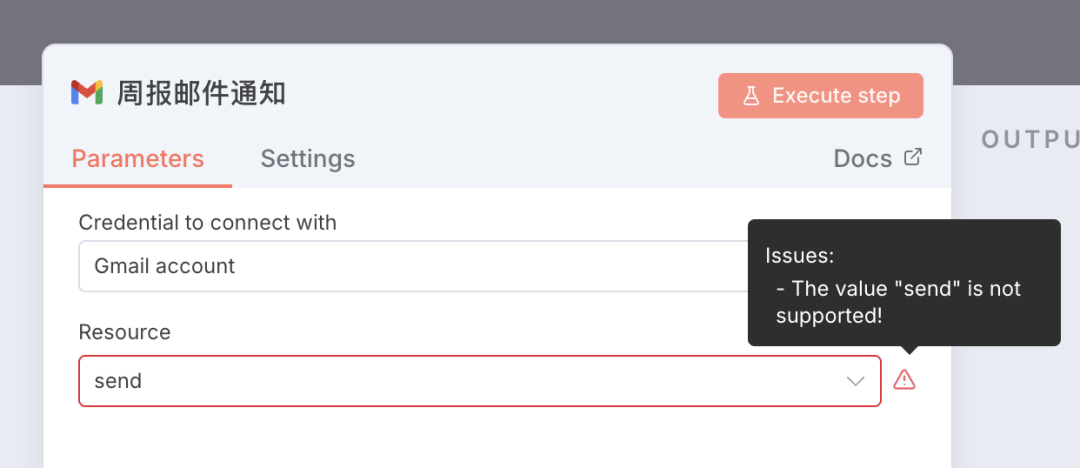This screenshot has height=468, width=1080.
Task: Click the "not supported" error message text
Action: click(x=897, y=301)
